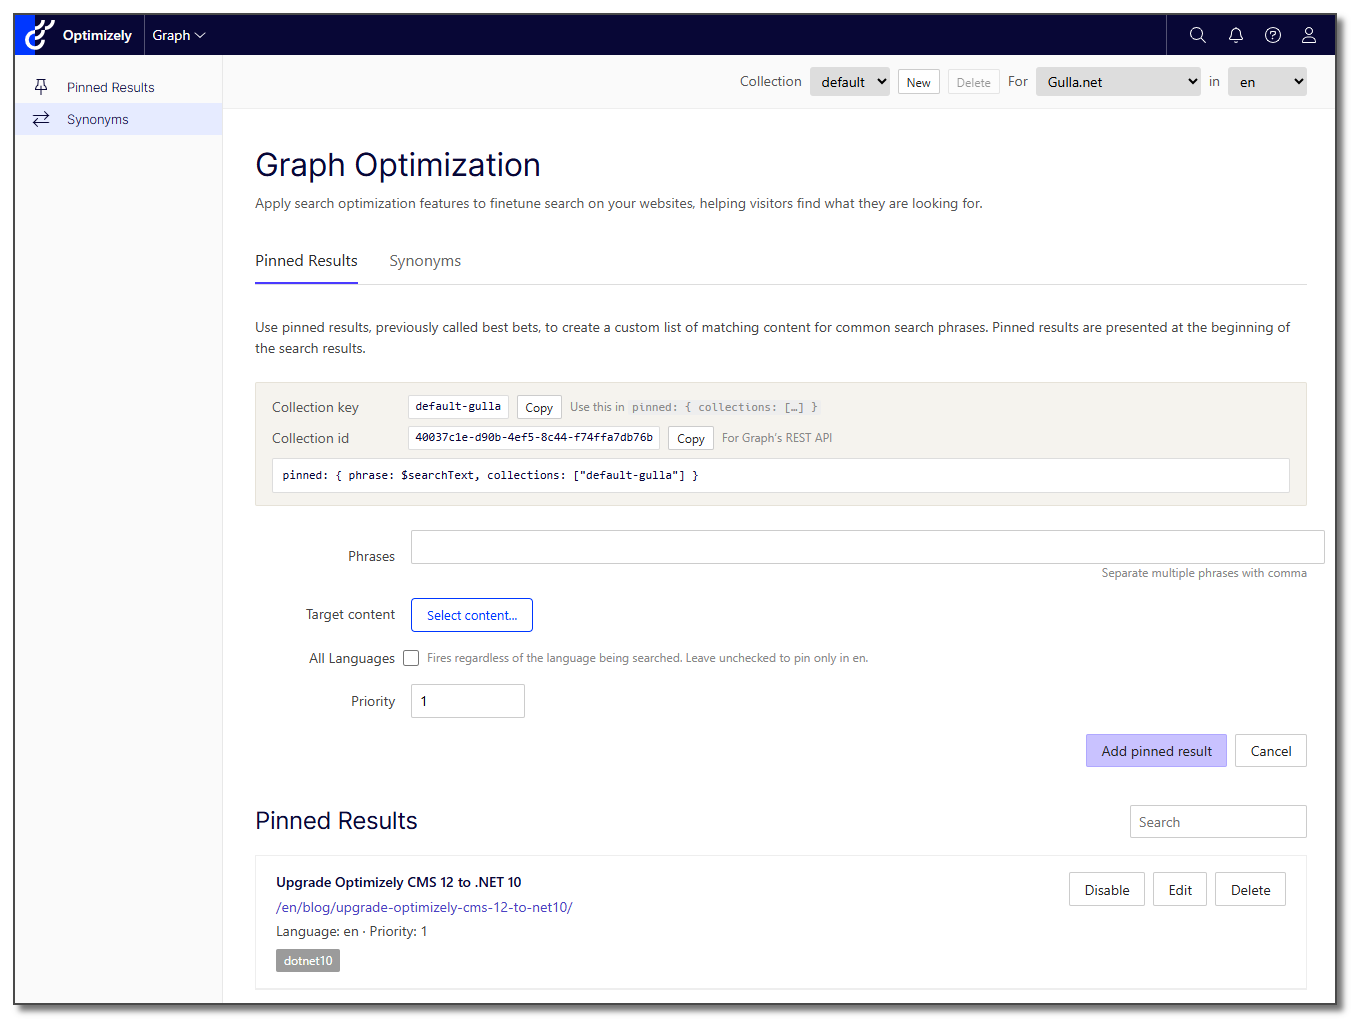This screenshot has height=1019, width=1351.
Task: Focus the Priority input field
Action: coord(467,701)
